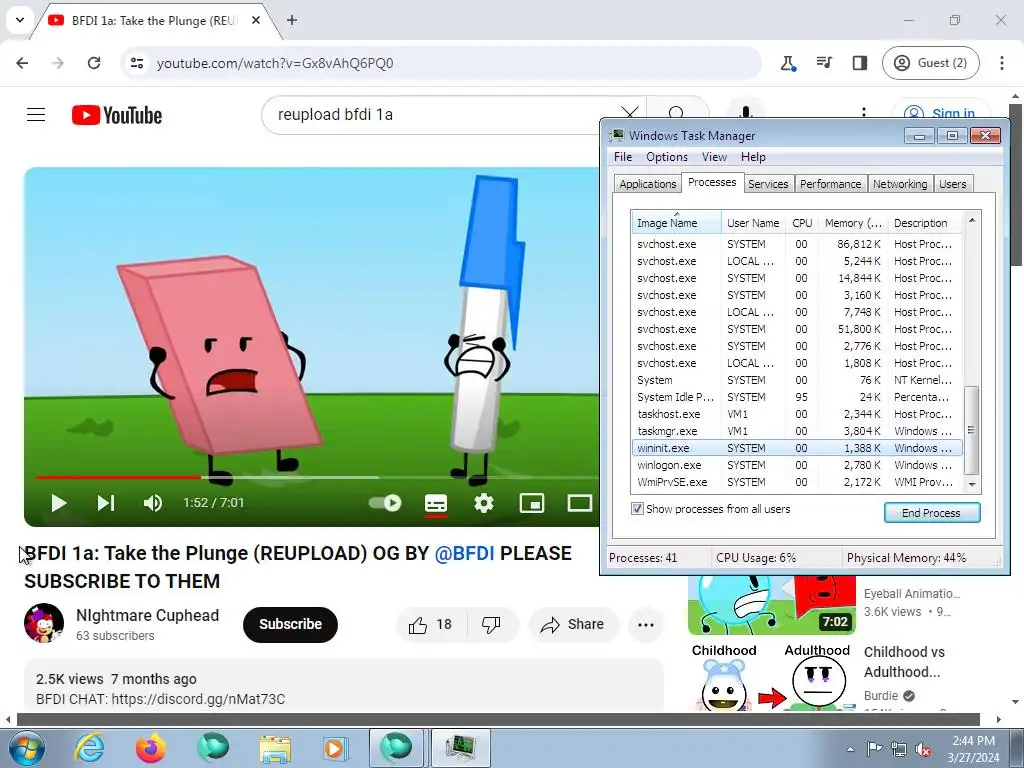Open Windows Explorer folder on the taskbar
Screen dimensions: 1024x768
tap(275, 748)
